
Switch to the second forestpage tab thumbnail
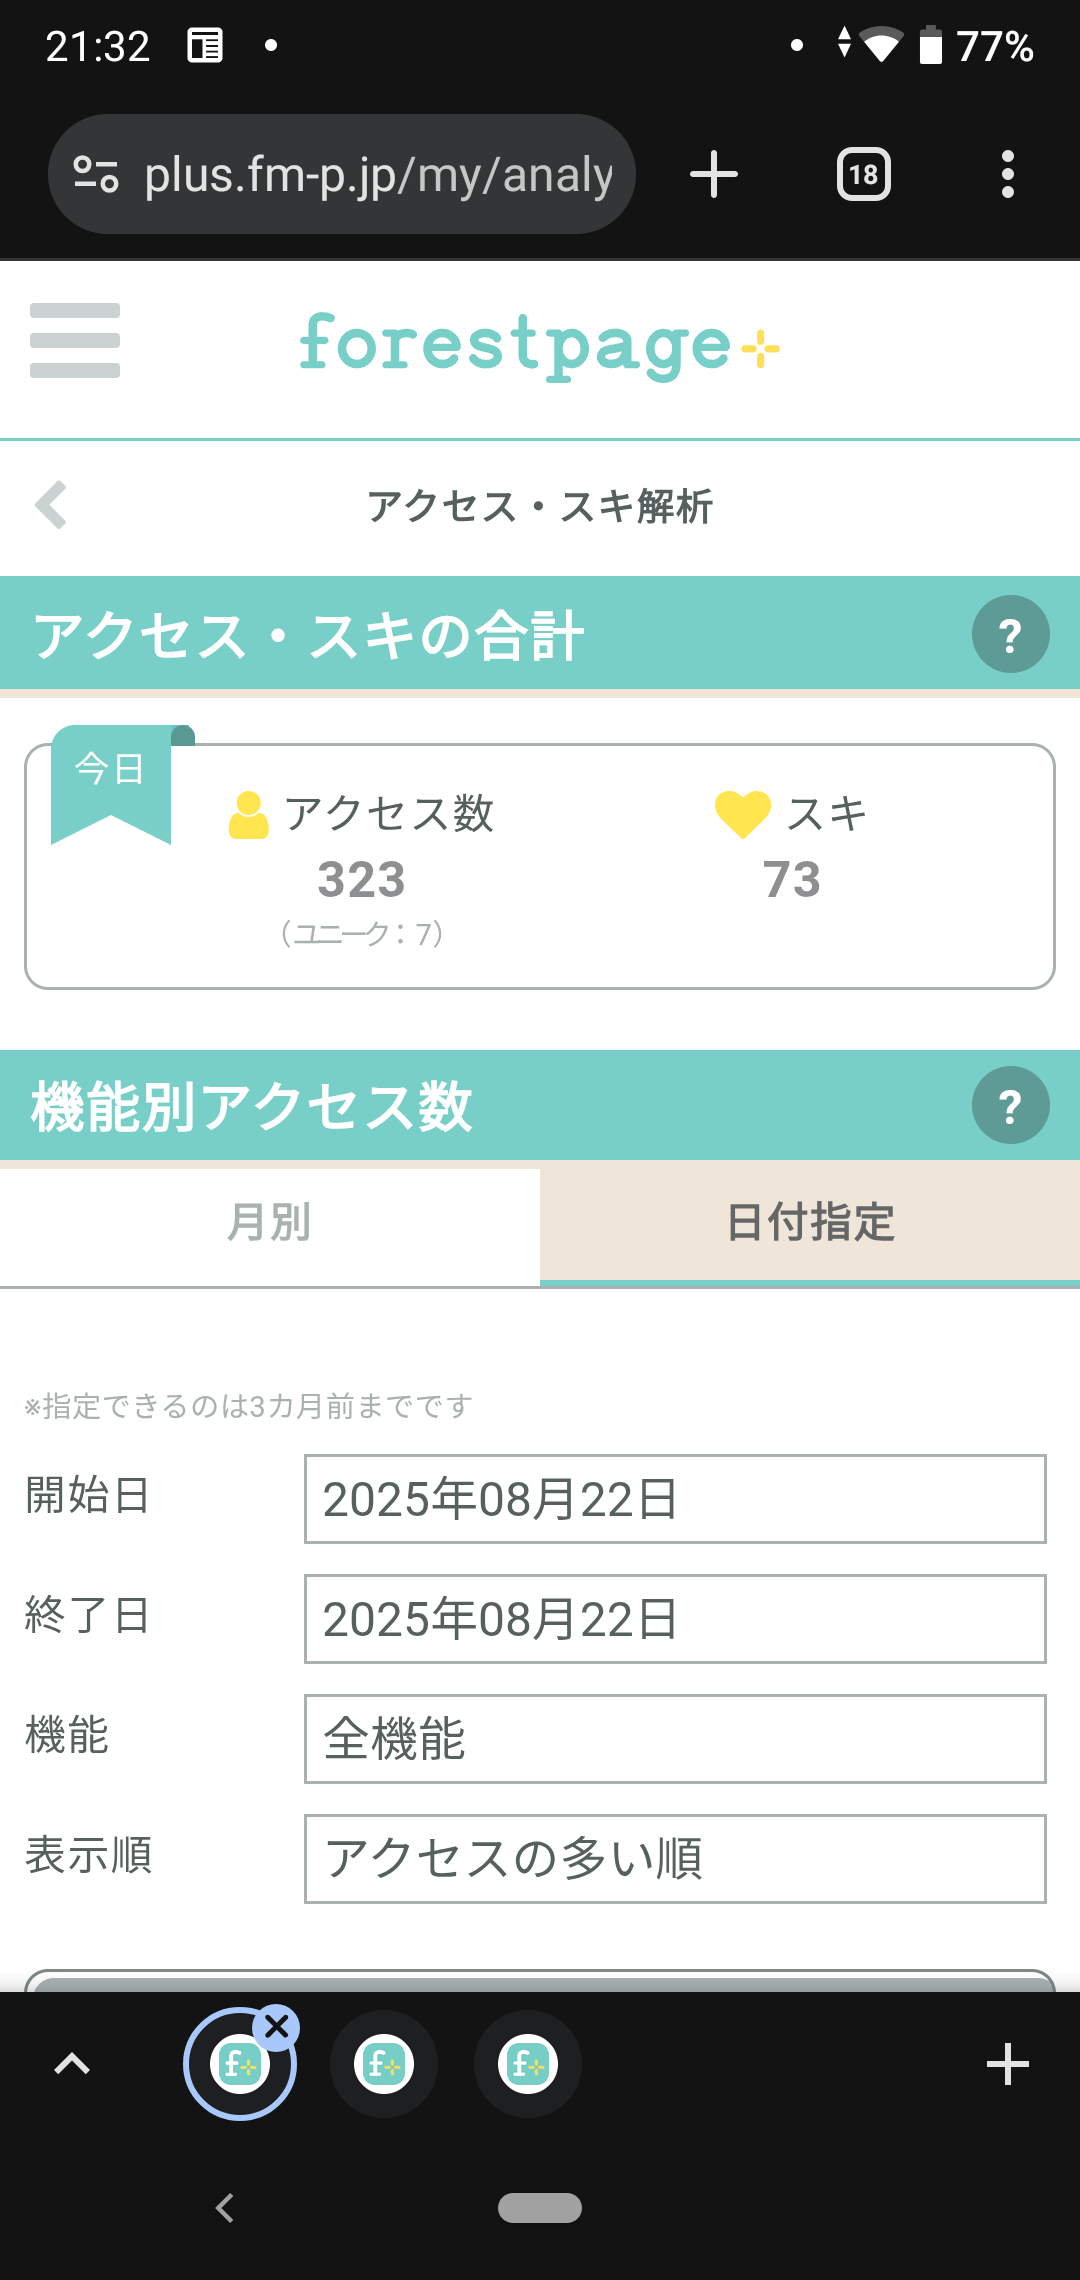pos(384,2064)
